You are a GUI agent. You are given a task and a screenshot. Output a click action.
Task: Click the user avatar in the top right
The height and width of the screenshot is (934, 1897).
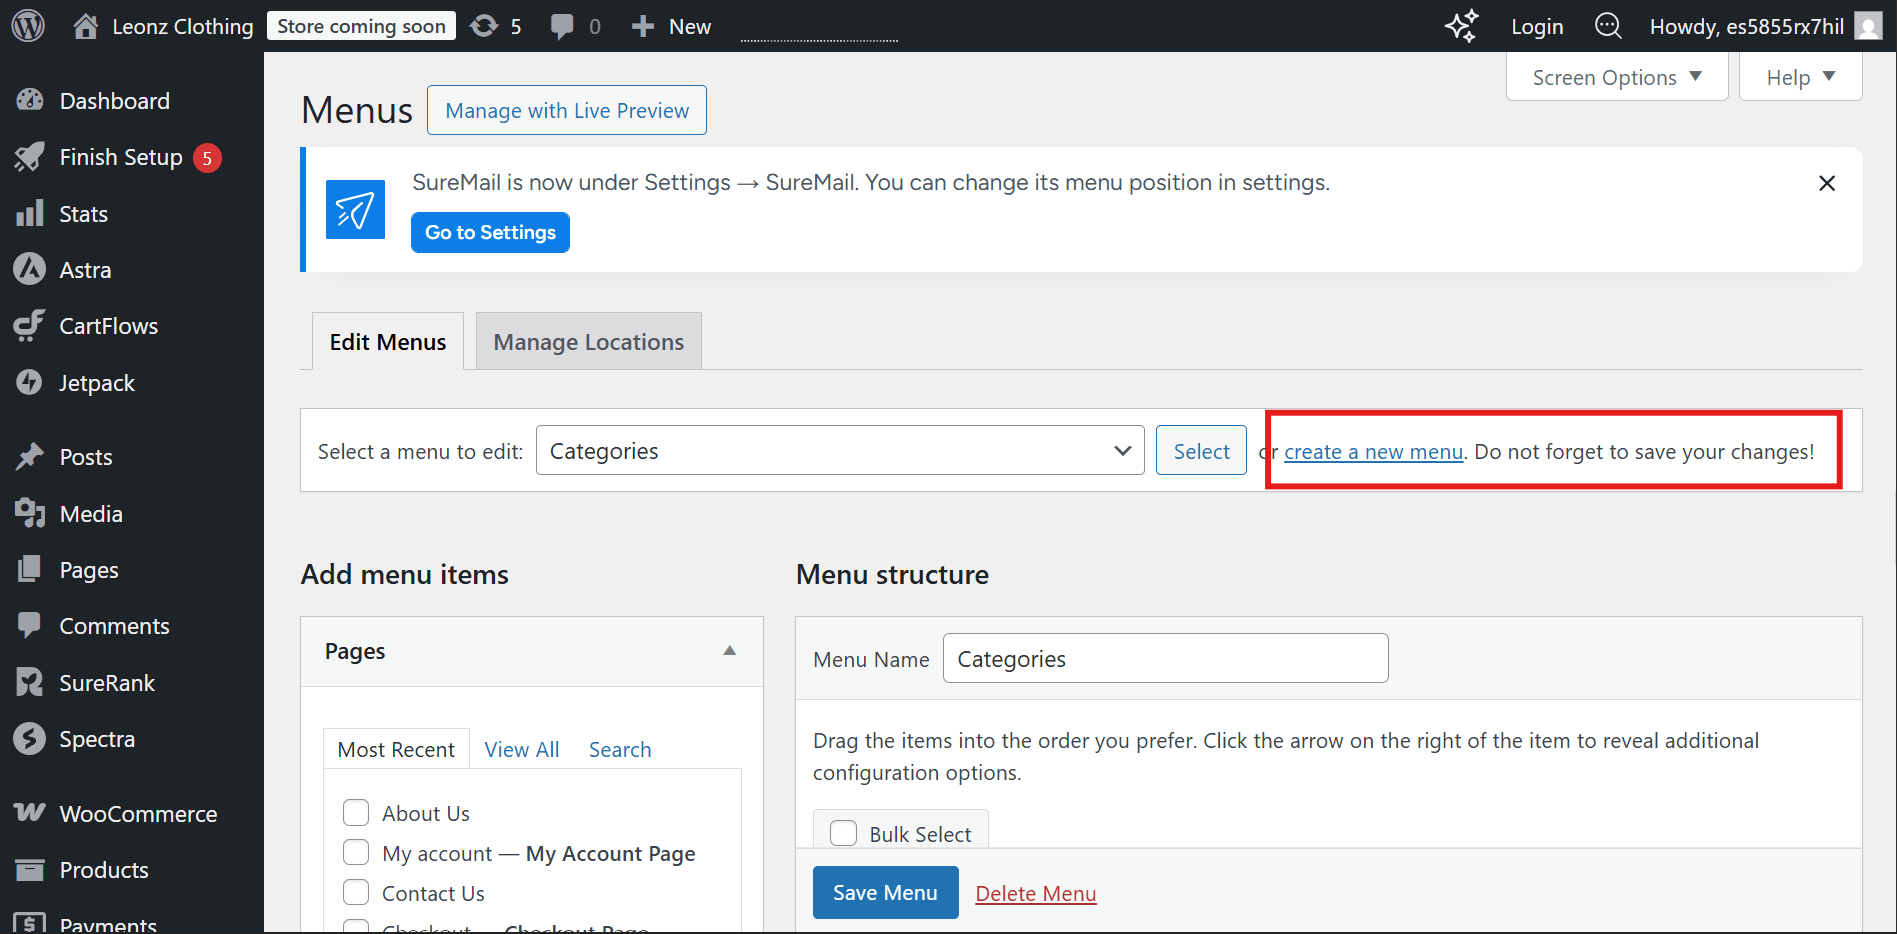(1868, 26)
